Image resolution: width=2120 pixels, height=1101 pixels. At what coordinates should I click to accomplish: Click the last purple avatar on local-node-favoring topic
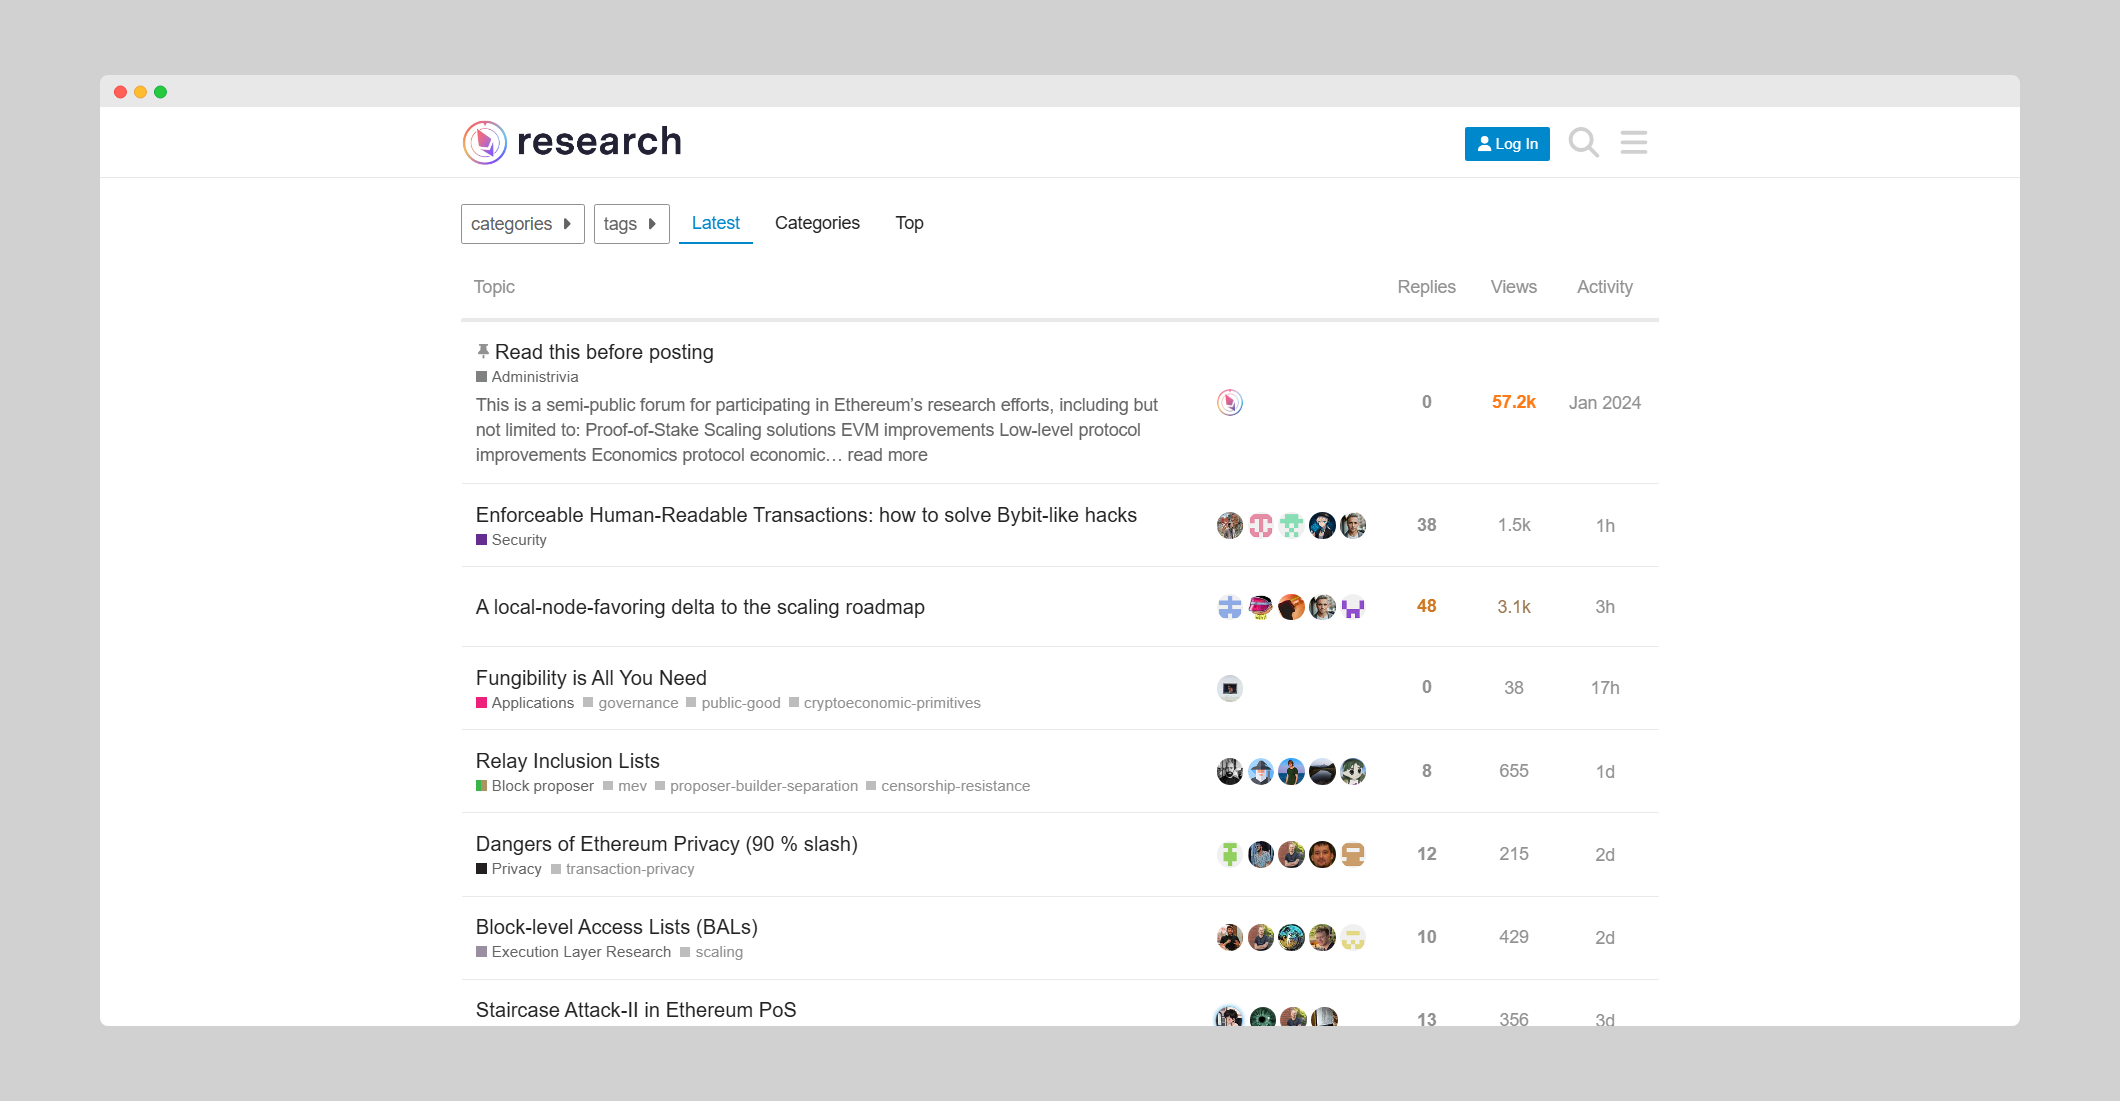(1353, 607)
